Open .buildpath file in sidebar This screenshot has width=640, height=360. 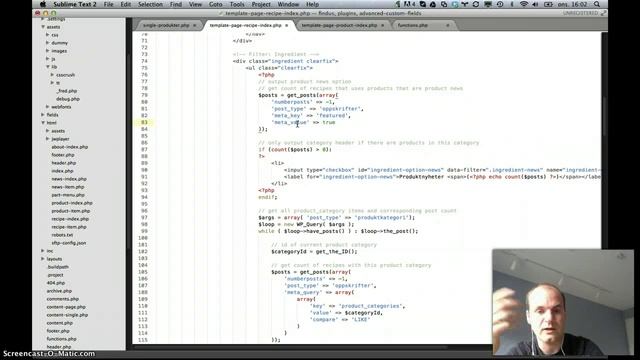pyautogui.click(x=58, y=267)
